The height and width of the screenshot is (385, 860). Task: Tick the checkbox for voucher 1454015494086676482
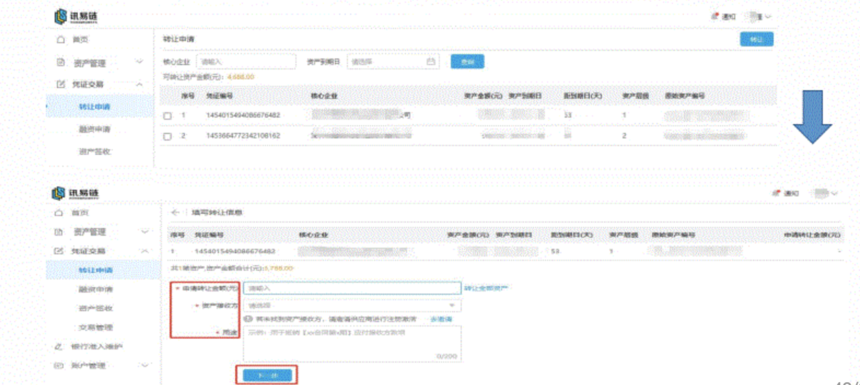pyautogui.click(x=168, y=116)
